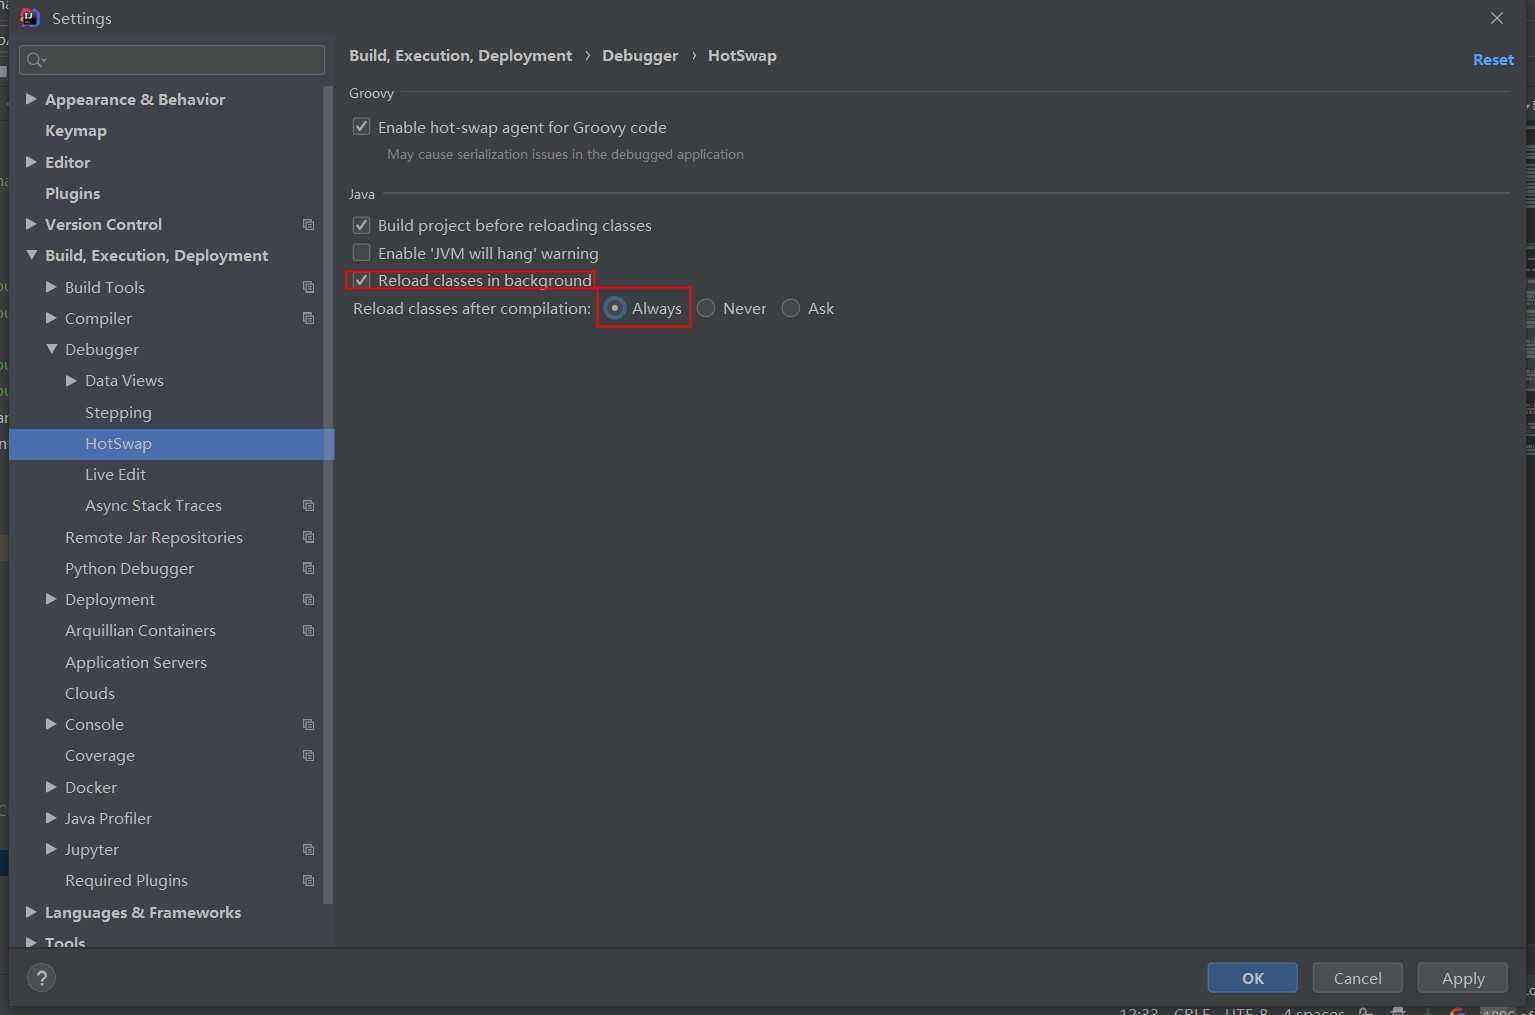
Task: Collapse the Debugger tree node
Action: point(51,349)
